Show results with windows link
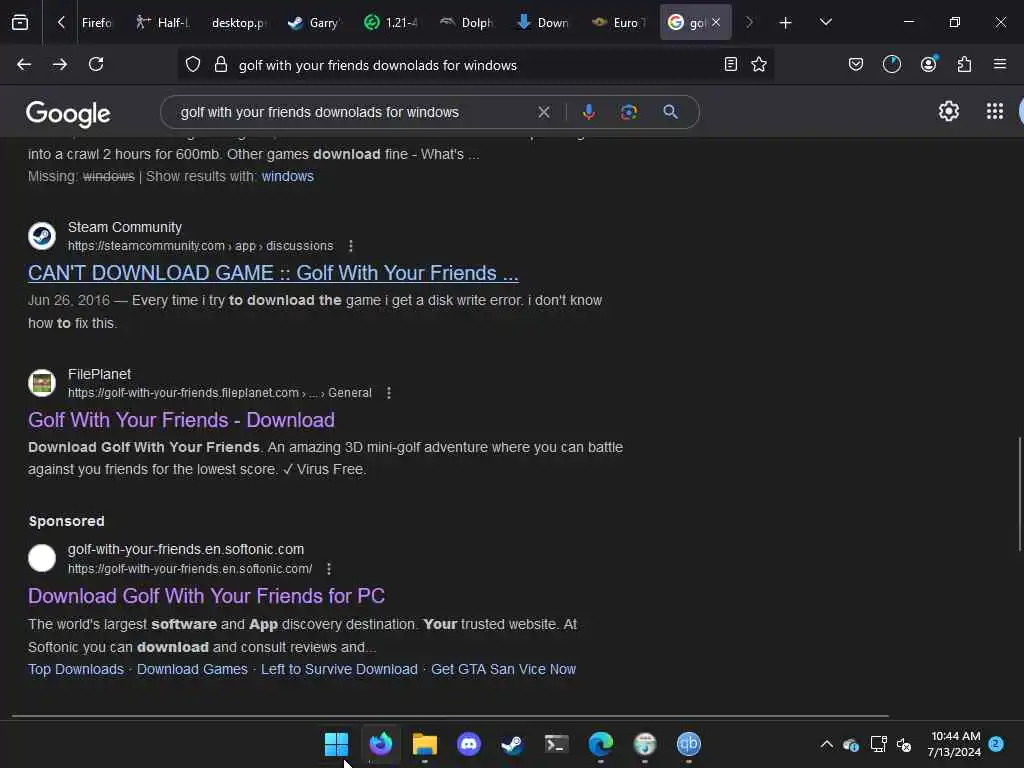Viewport: 1024px width, 768px height. [x=287, y=176]
